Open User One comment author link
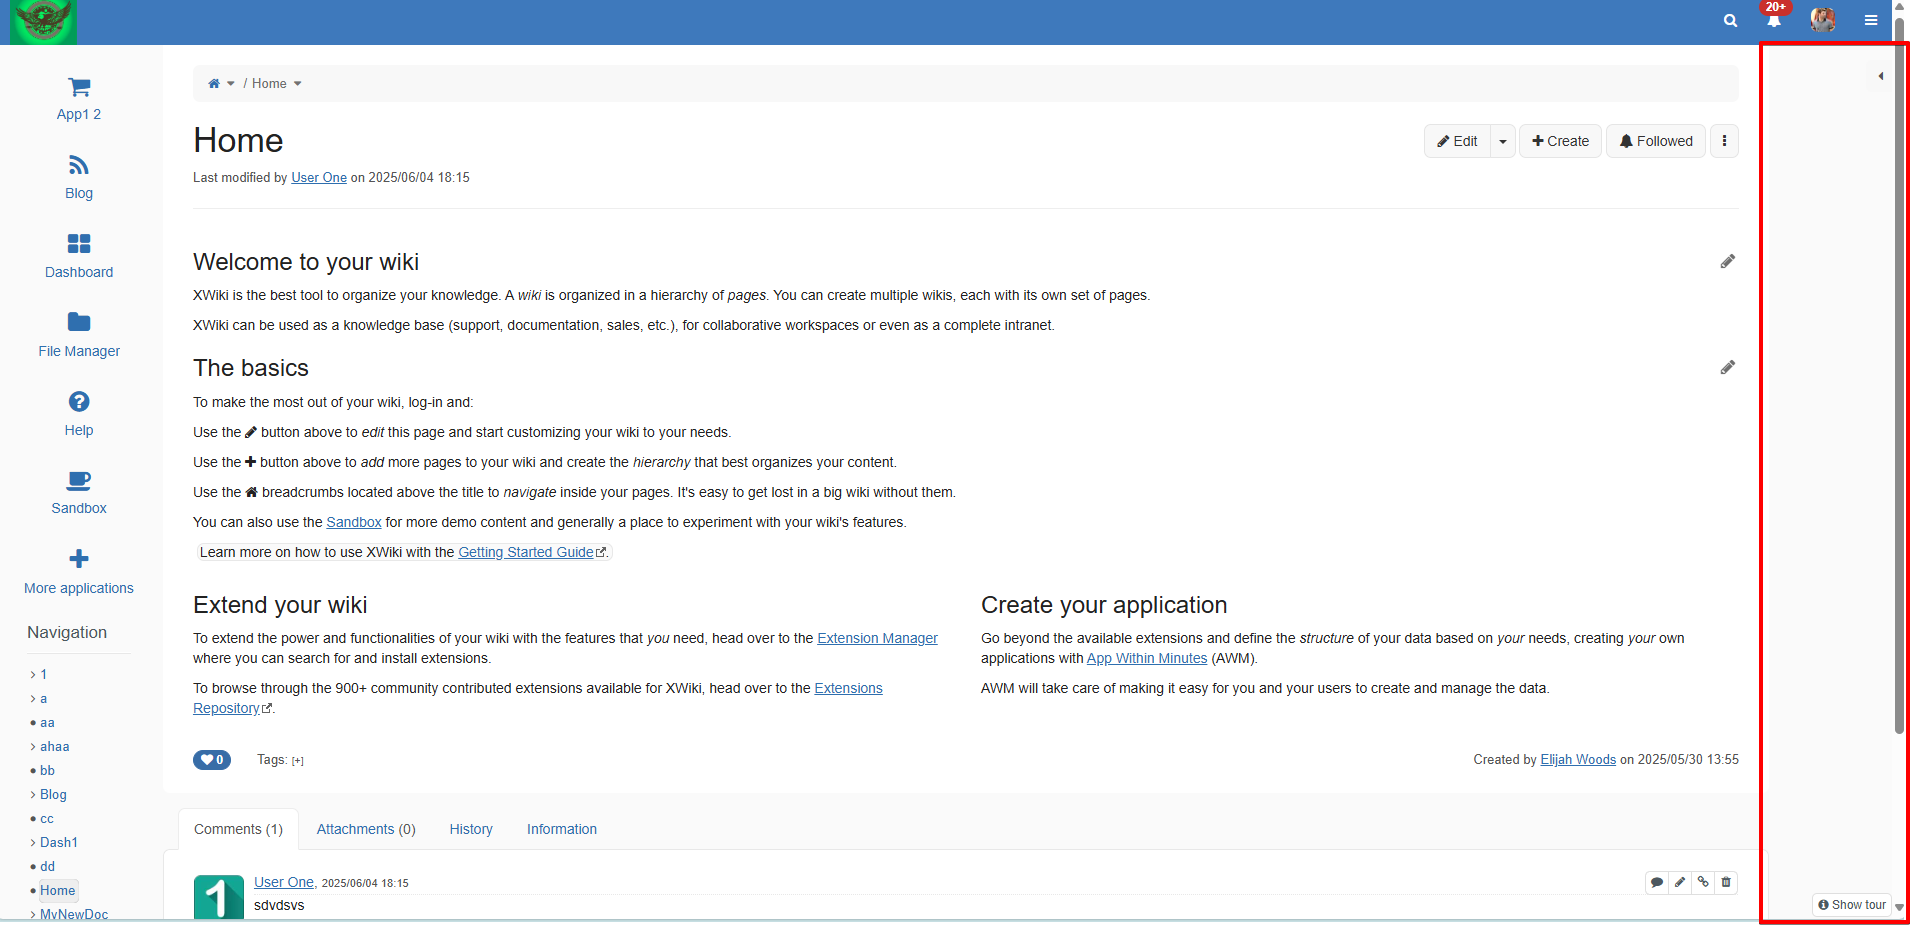 point(285,882)
